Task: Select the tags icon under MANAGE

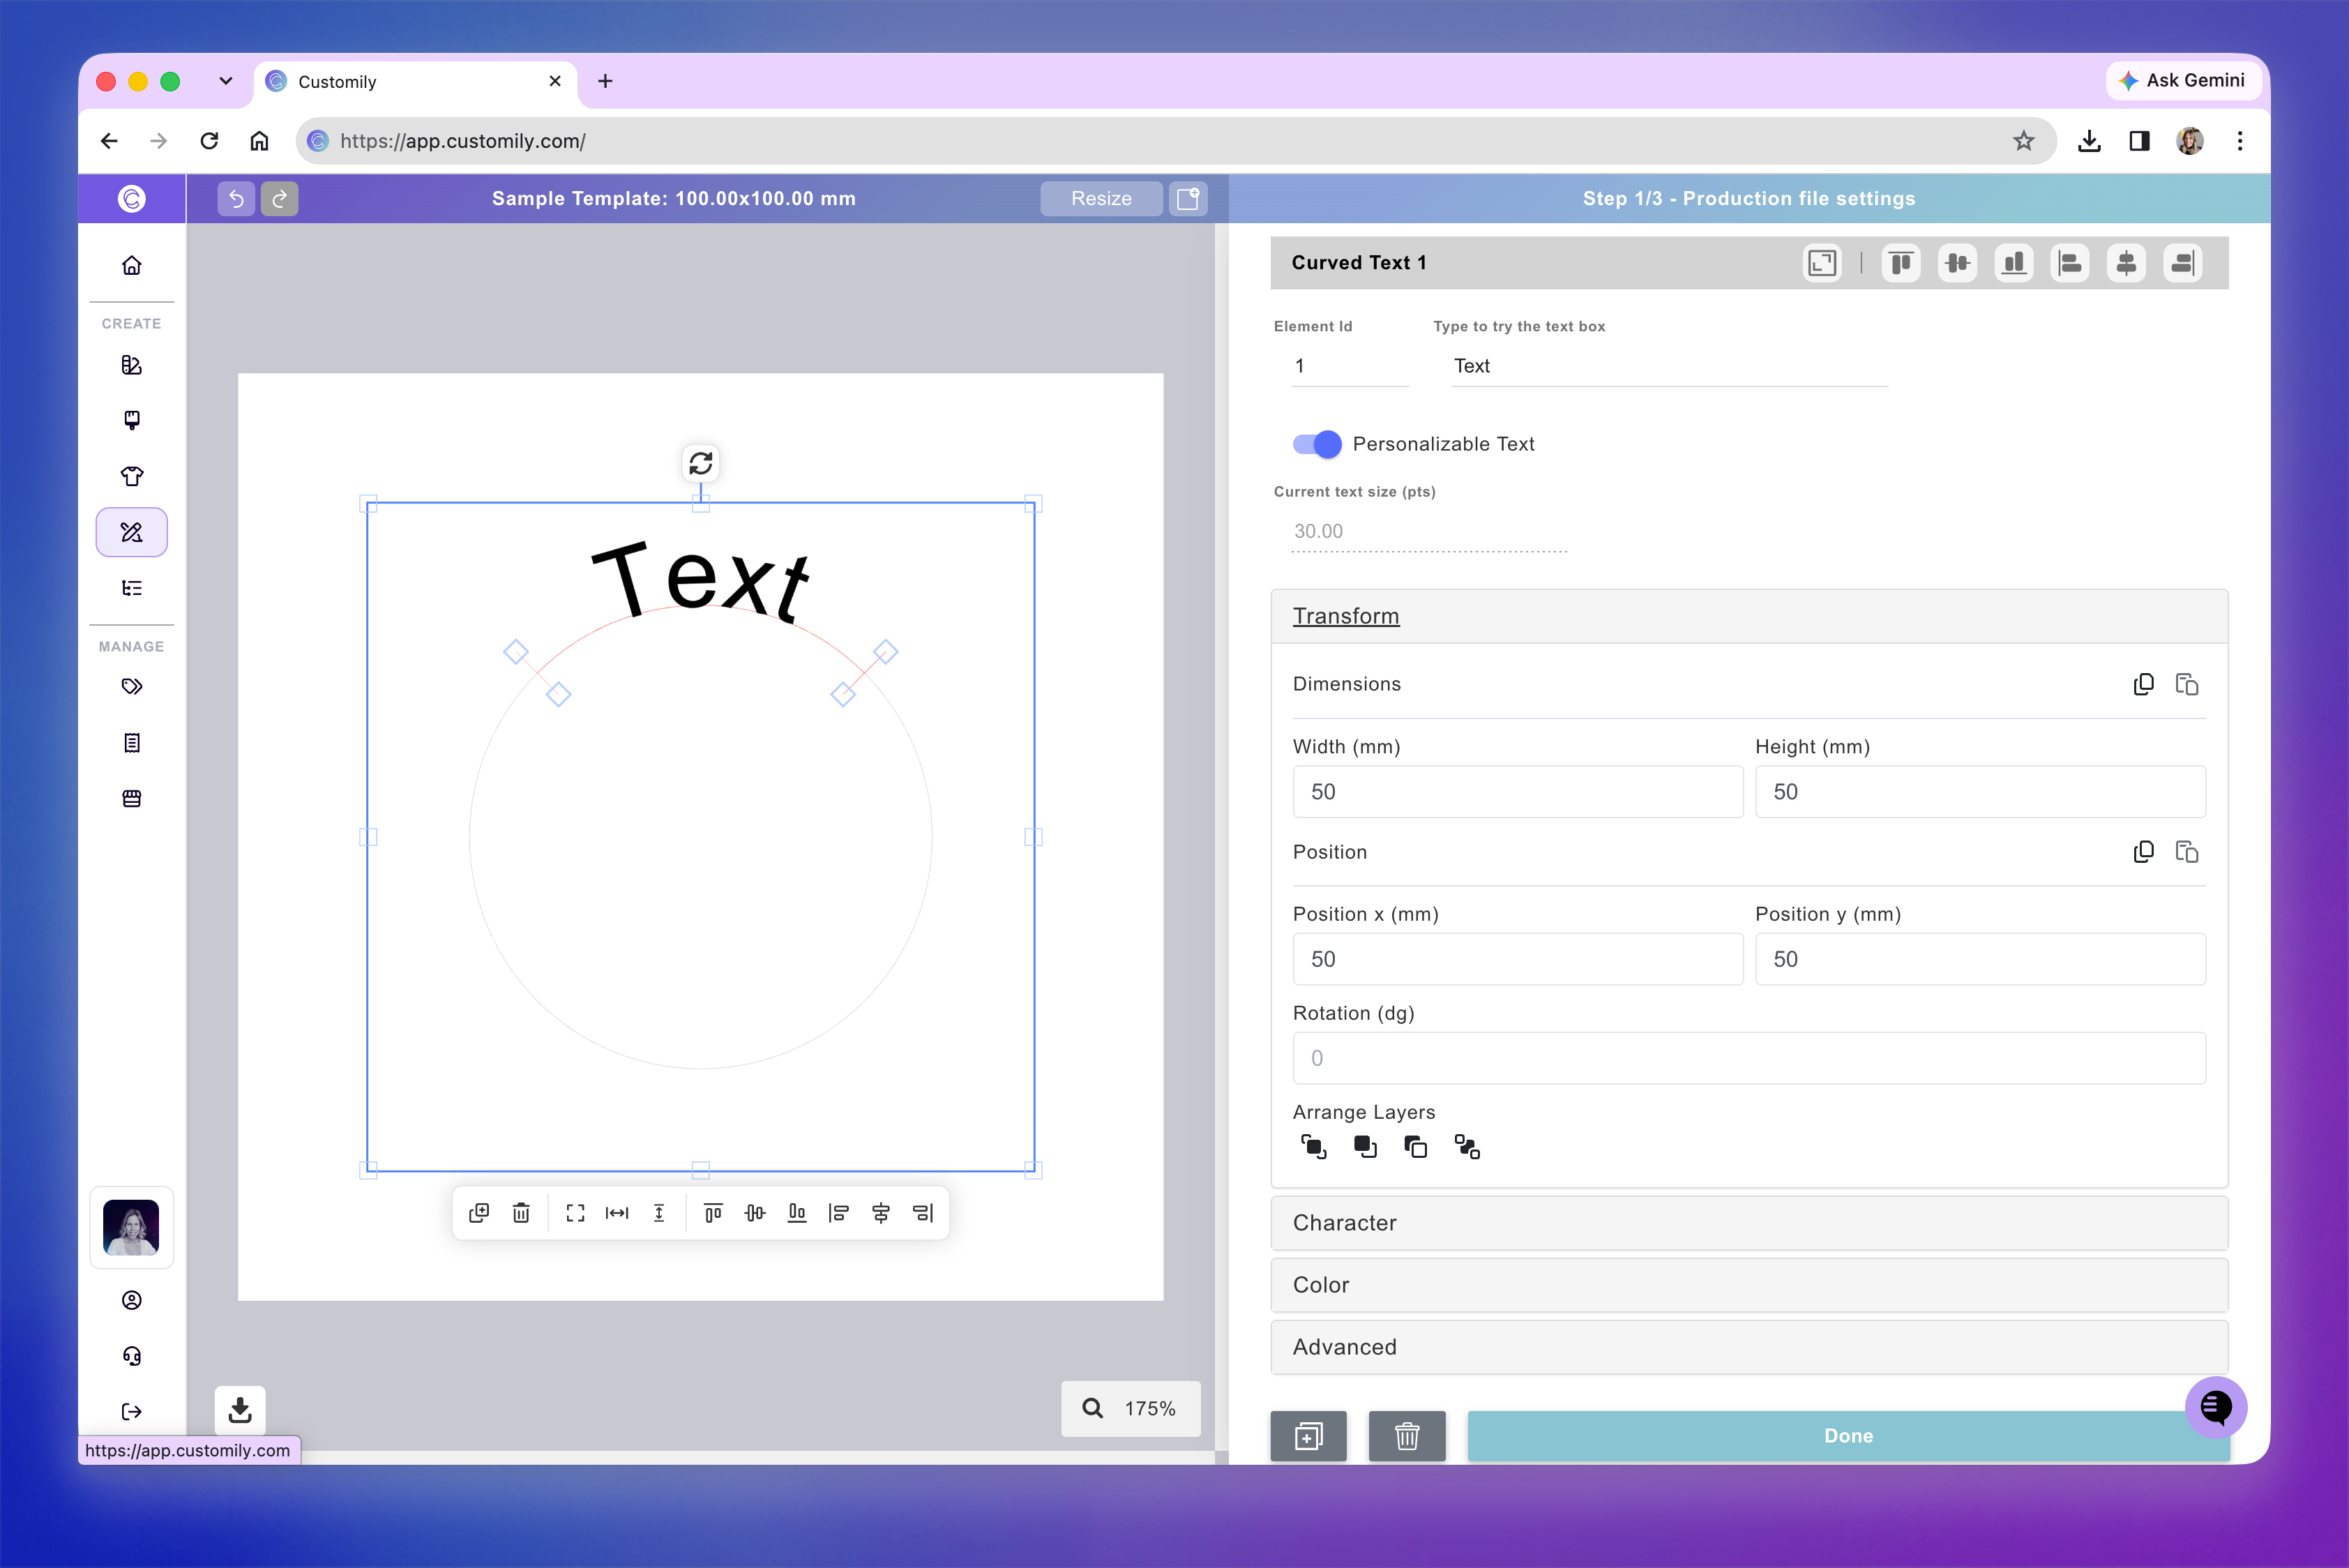Action: (x=132, y=687)
